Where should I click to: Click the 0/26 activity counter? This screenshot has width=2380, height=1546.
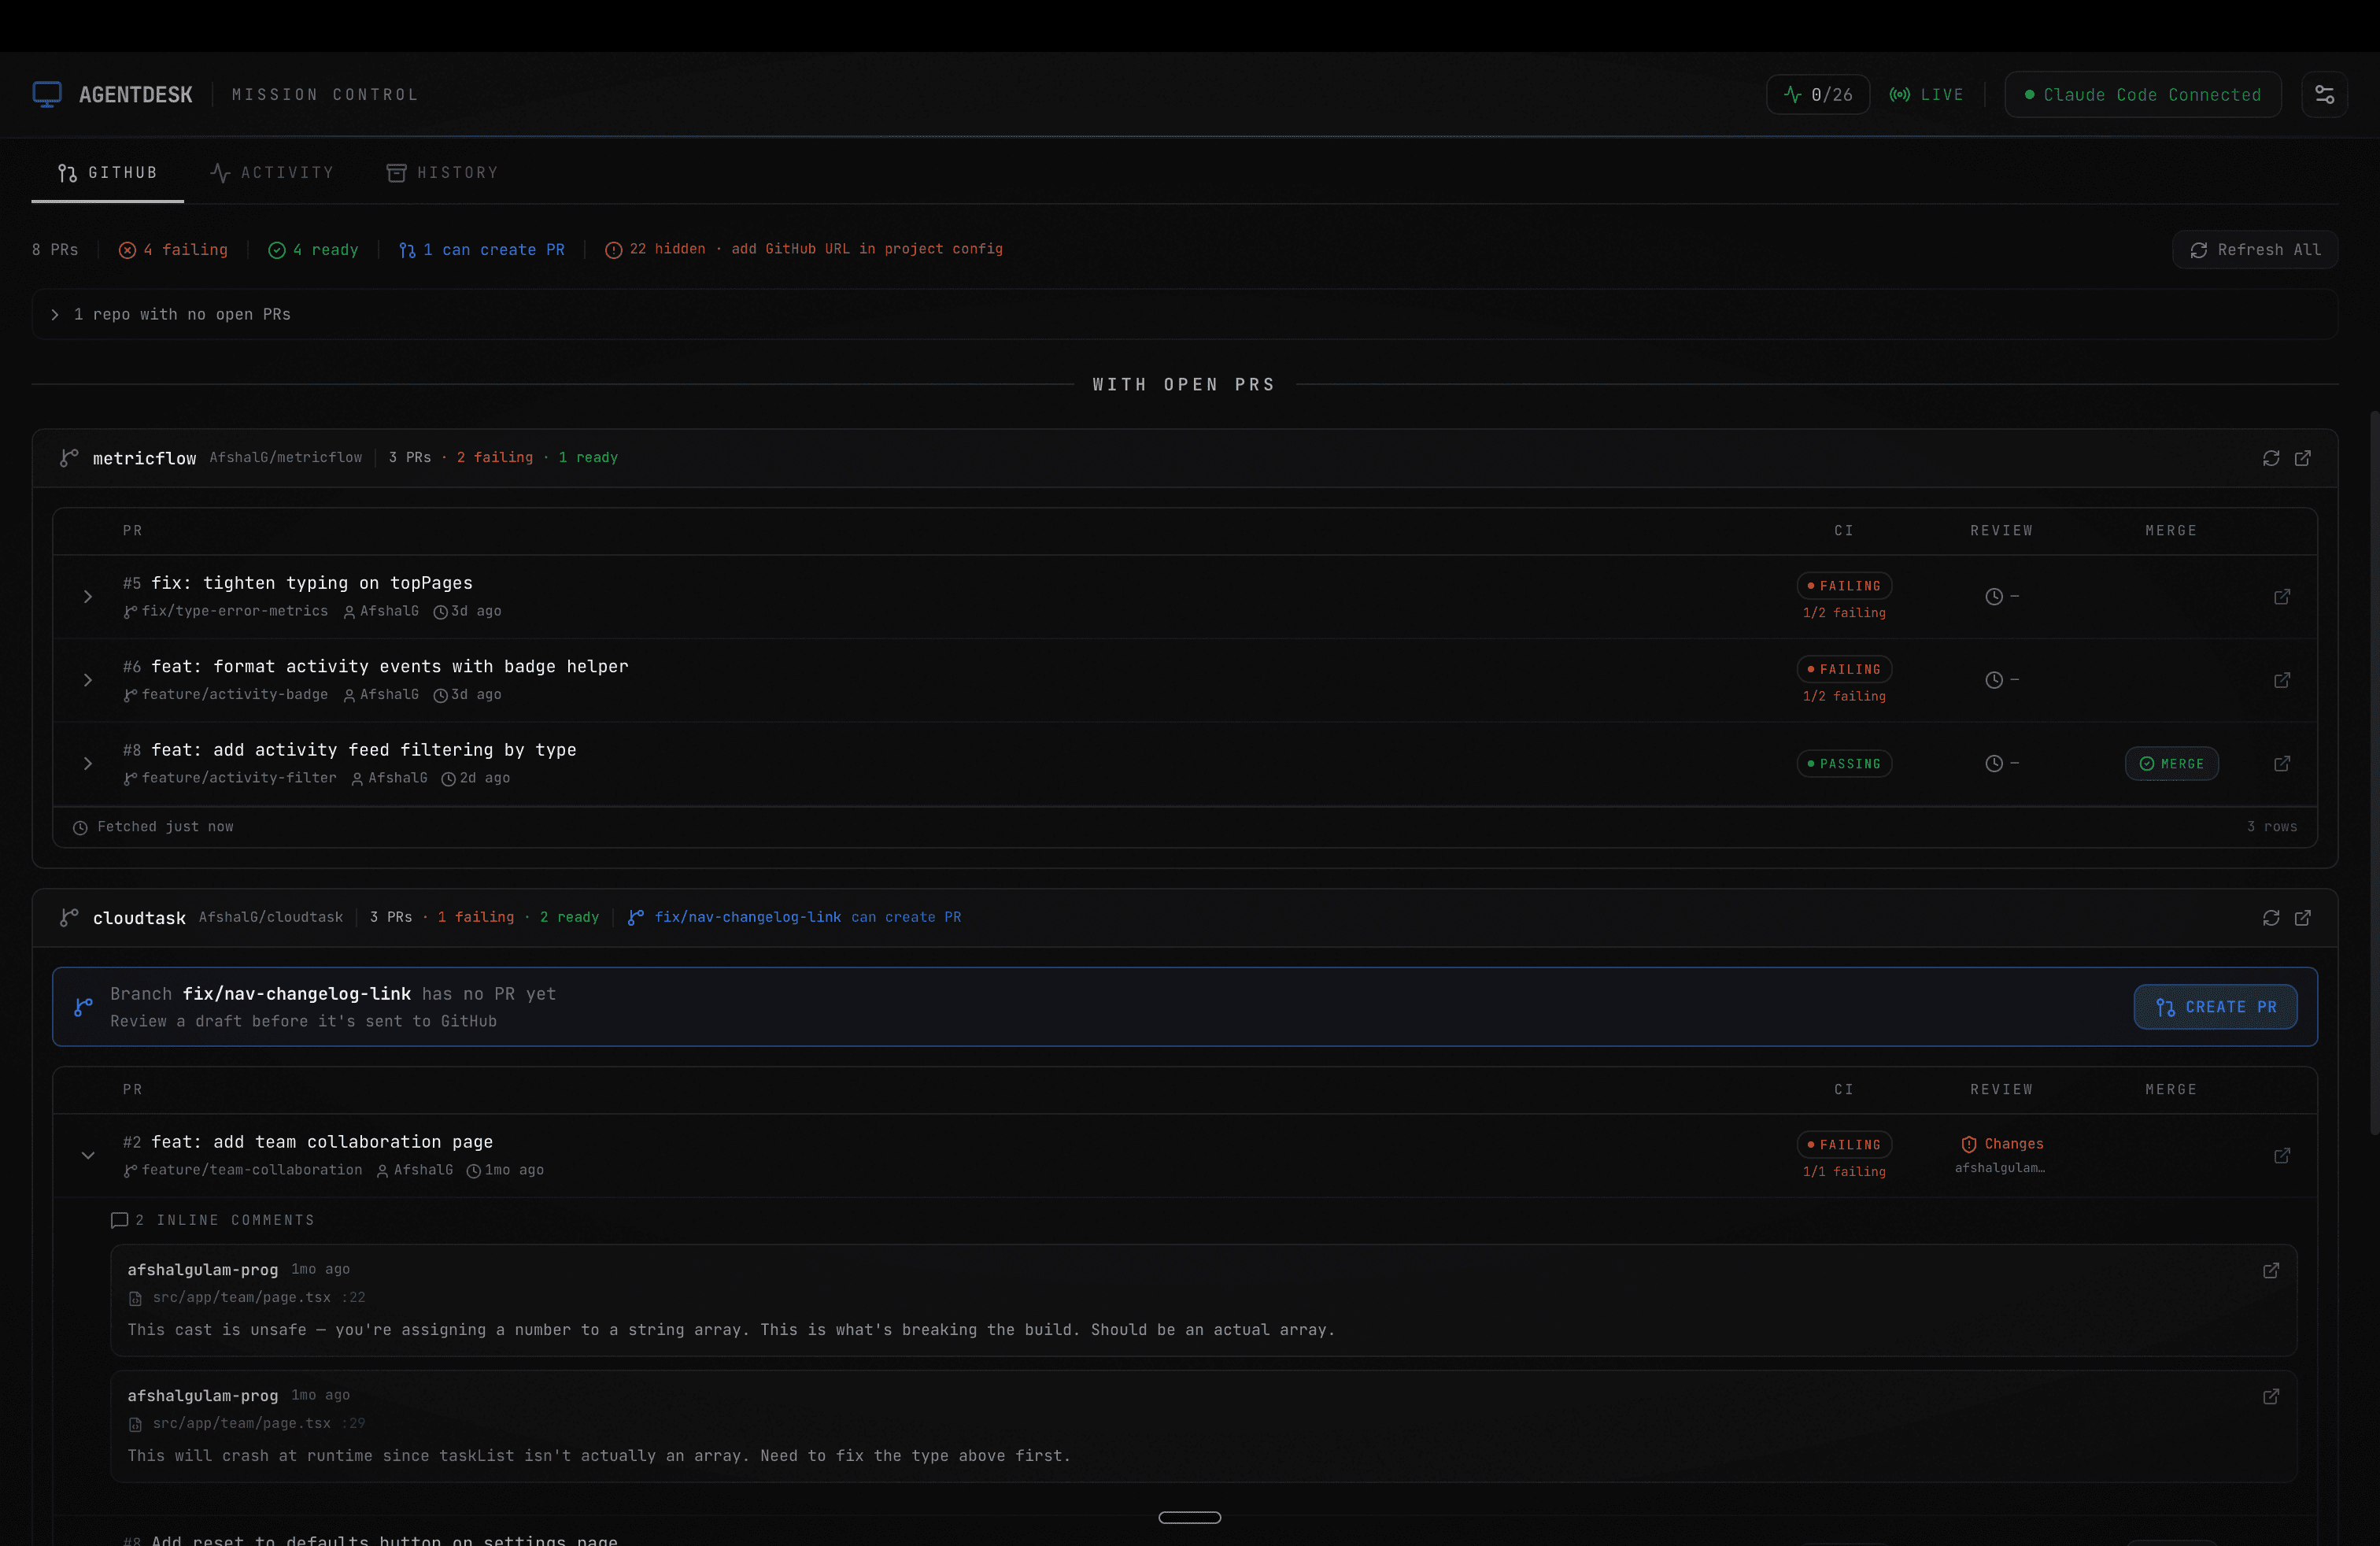click(x=1818, y=94)
